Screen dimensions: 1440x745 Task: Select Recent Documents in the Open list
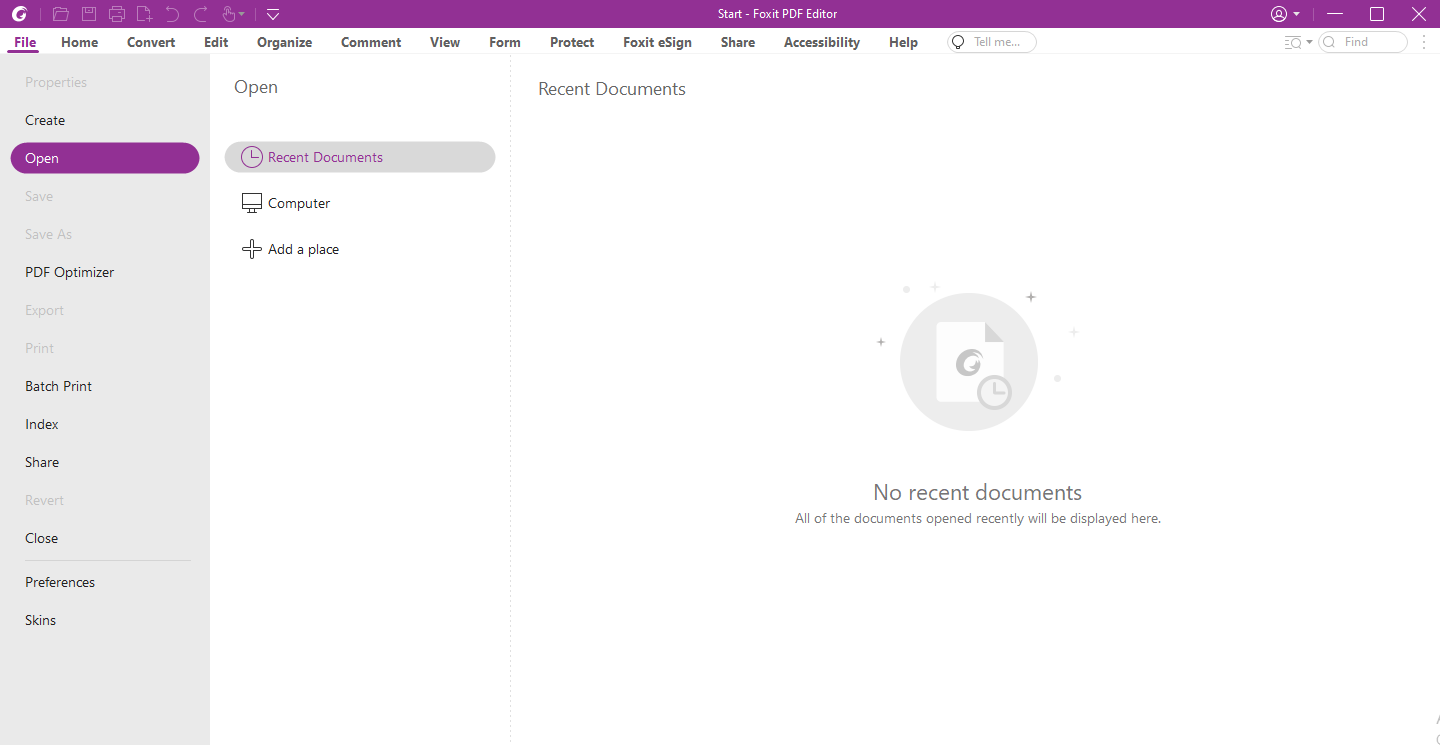(x=360, y=157)
